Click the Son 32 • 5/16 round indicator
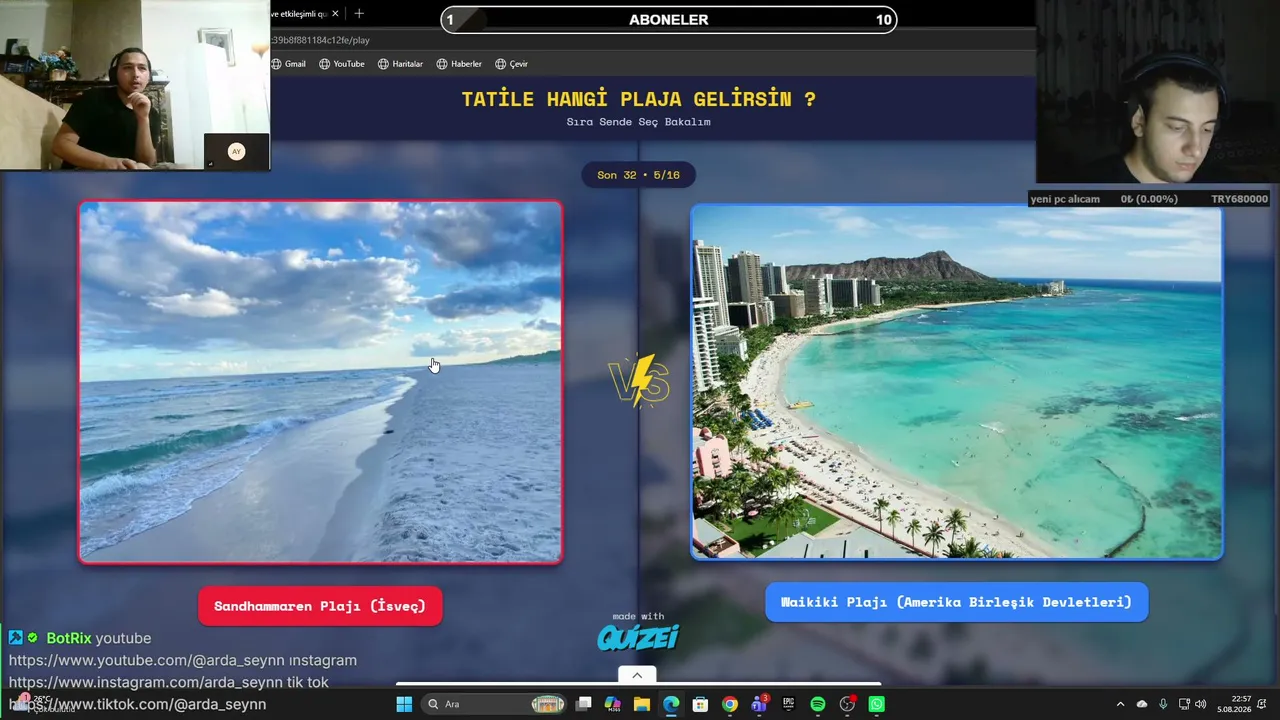 pos(638,175)
